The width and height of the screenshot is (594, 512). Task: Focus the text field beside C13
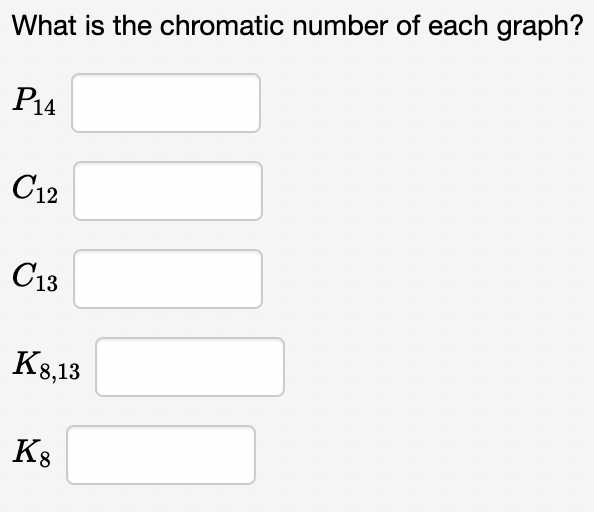(168, 279)
